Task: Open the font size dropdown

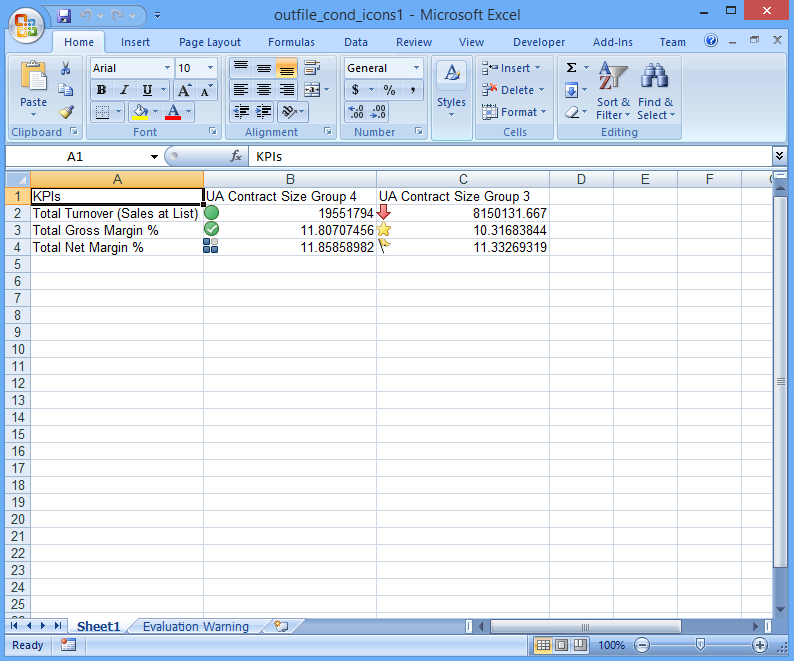Action: pos(210,68)
